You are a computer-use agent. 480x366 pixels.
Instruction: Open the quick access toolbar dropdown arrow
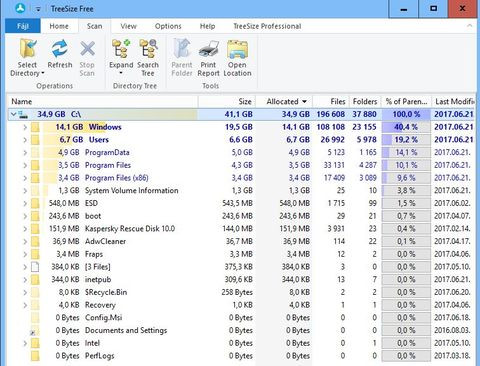coord(38,9)
